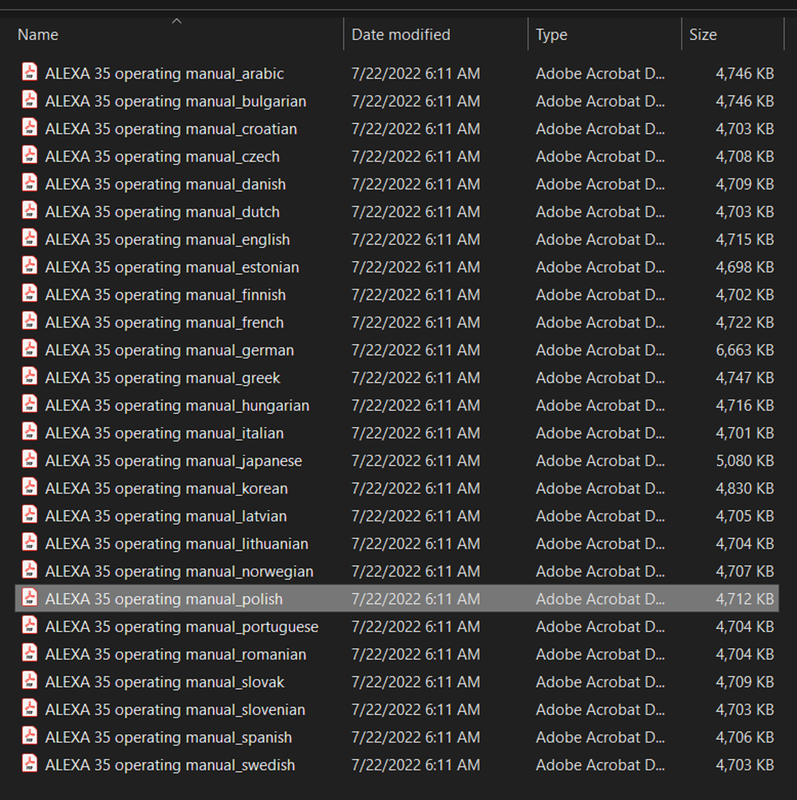Click the PDF icon of the bulgarian manual
The width and height of the screenshot is (797, 800).
point(30,99)
